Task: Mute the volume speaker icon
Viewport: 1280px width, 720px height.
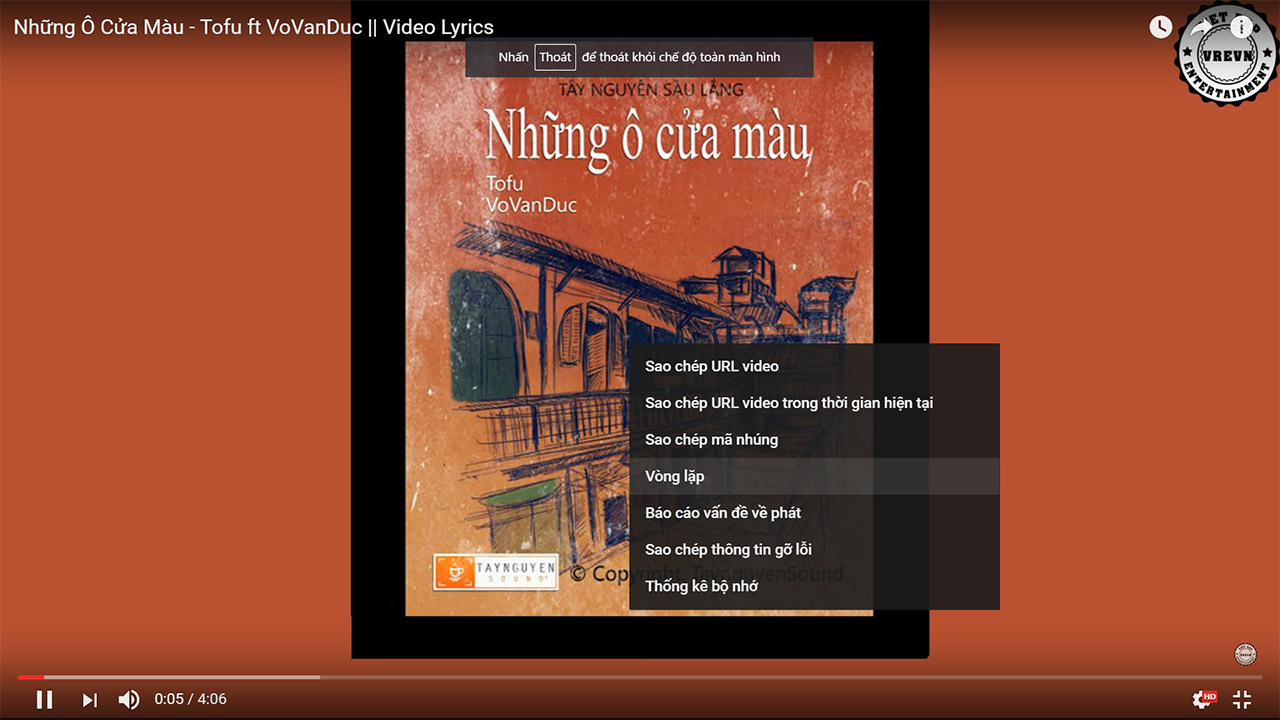Action: point(129,700)
